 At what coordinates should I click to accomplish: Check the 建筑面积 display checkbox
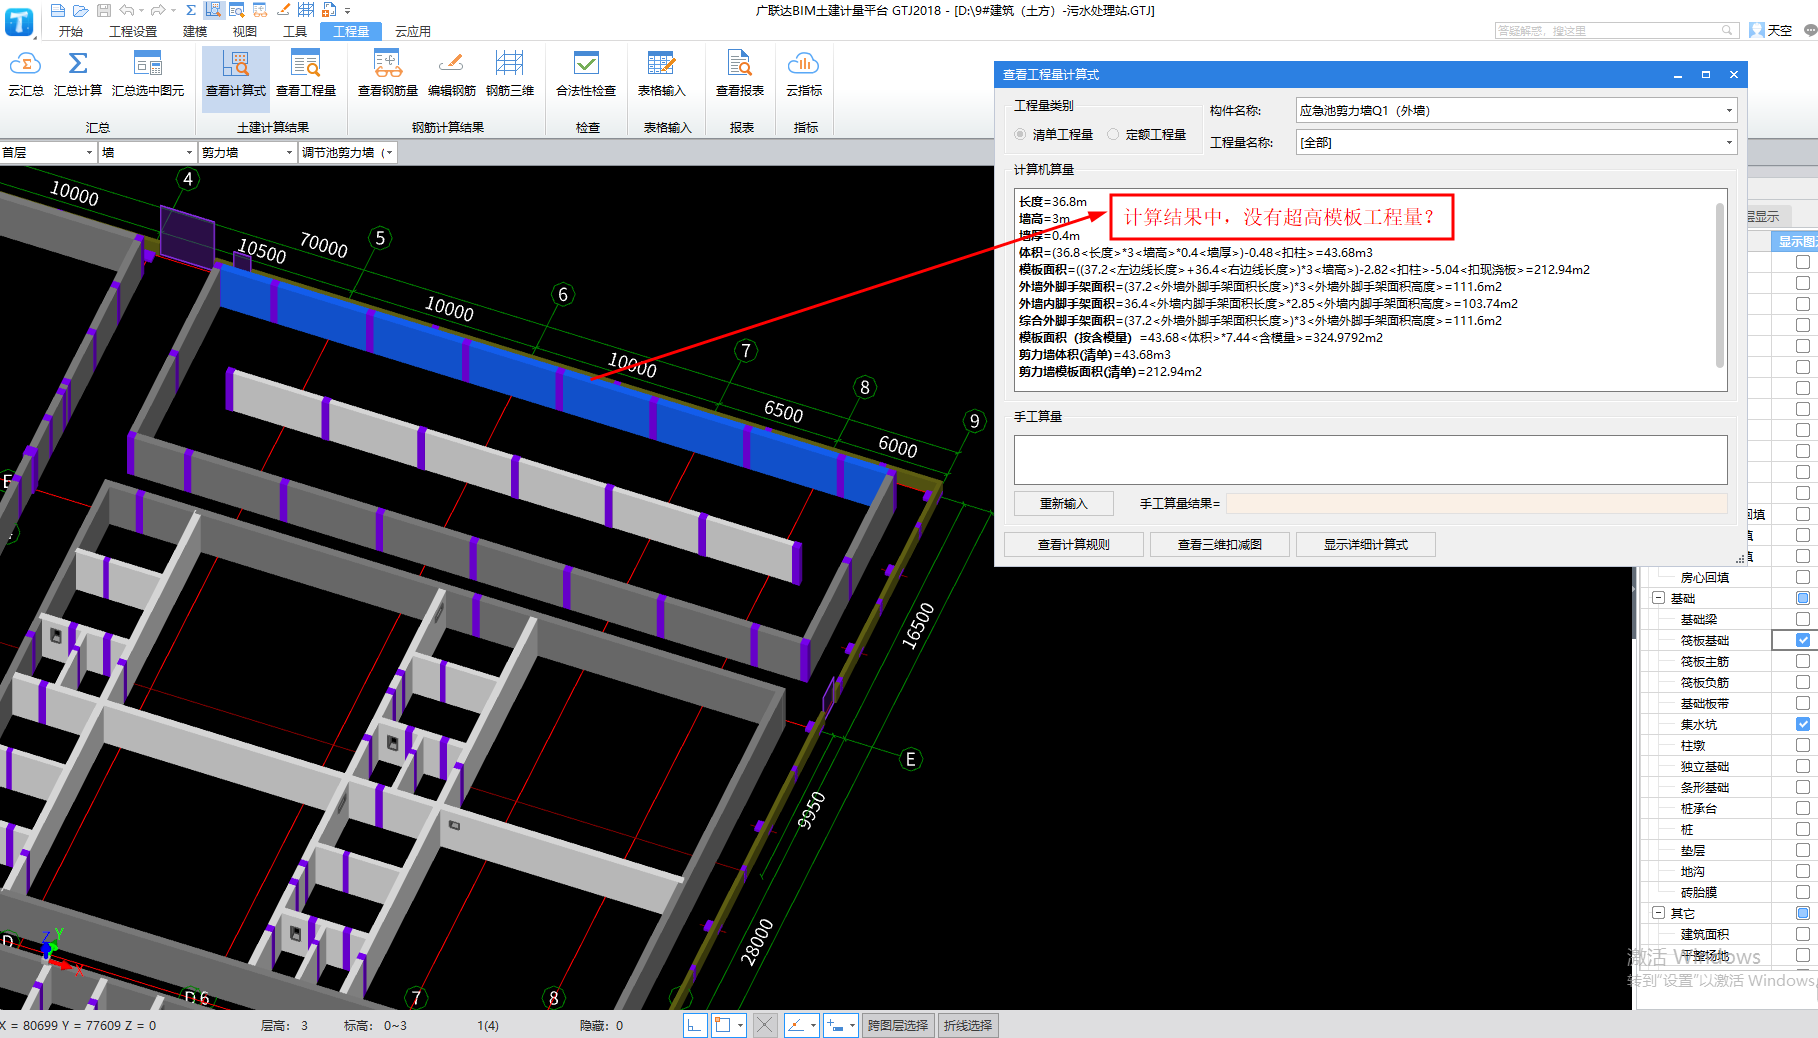point(1802,934)
